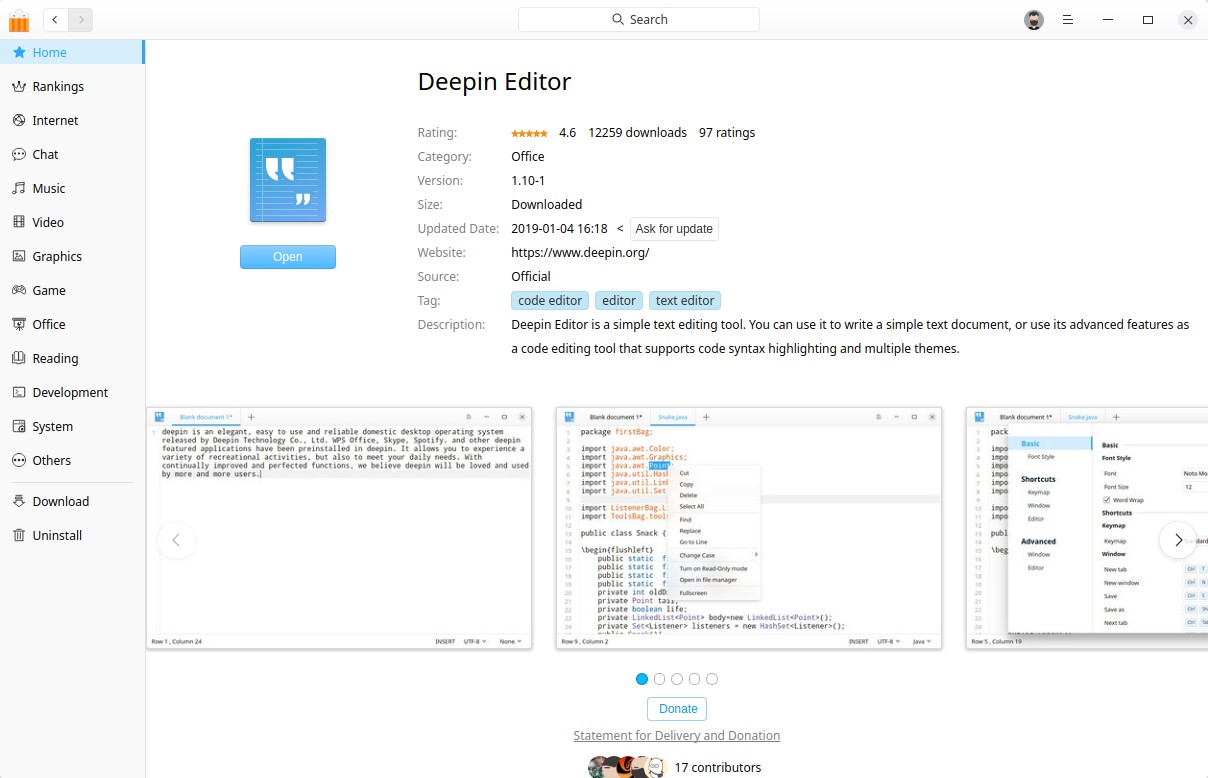The height and width of the screenshot is (778, 1208).
Task: Open the Reading category label
Action: tap(55, 358)
